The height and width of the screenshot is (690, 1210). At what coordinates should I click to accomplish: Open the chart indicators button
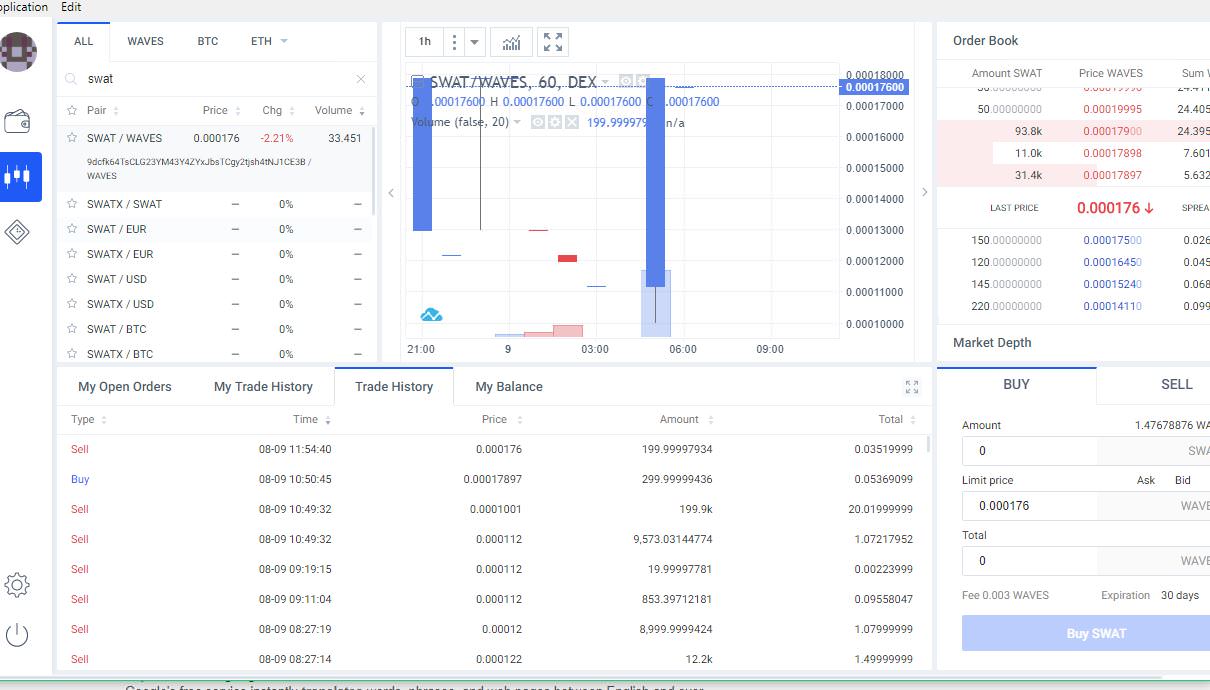511,42
